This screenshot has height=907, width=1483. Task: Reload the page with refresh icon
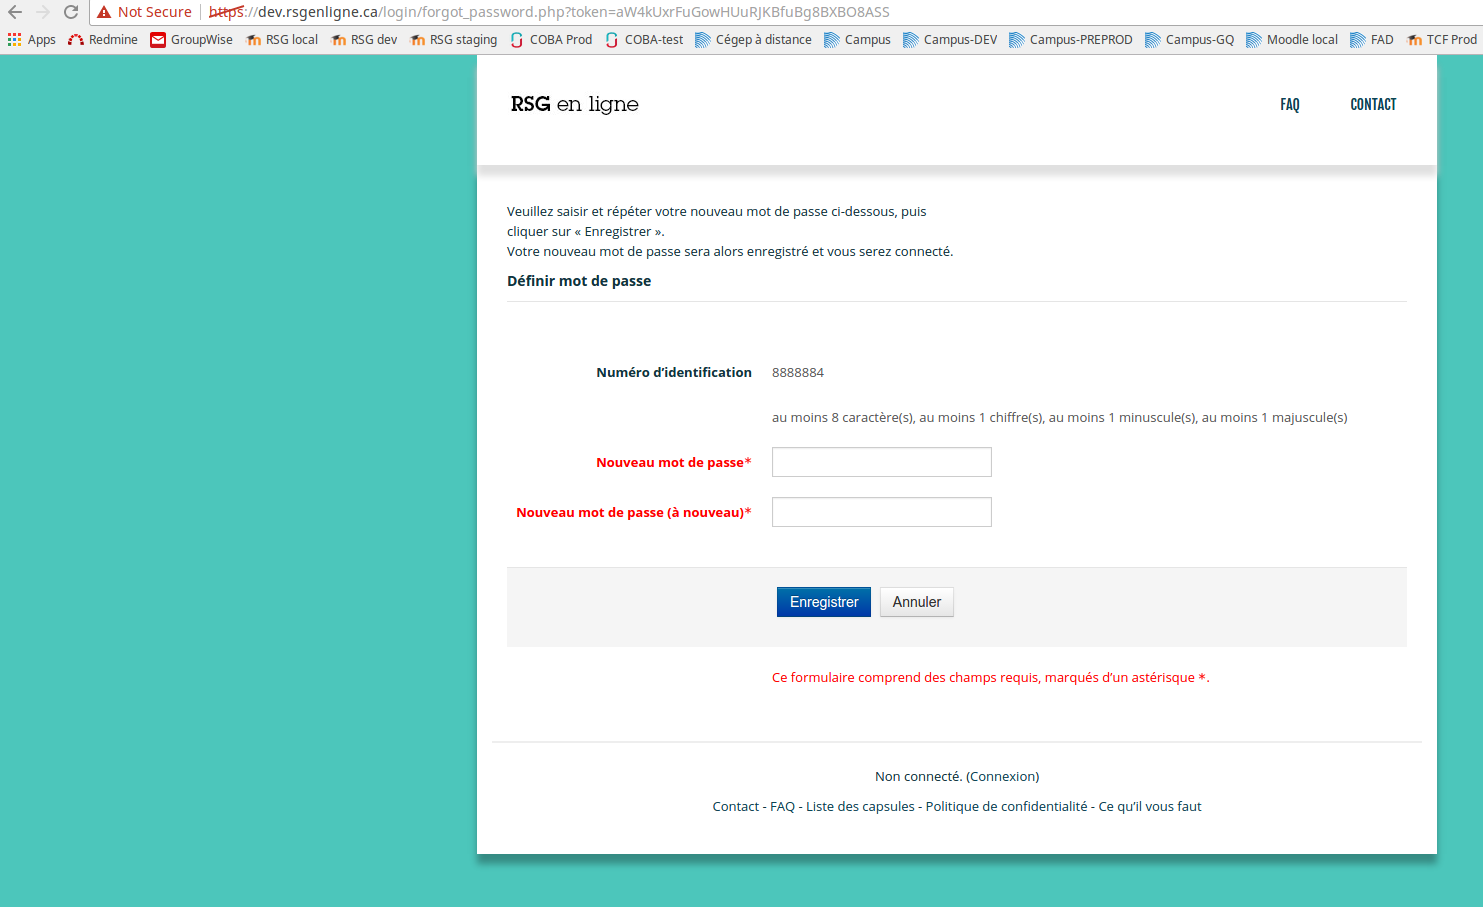coord(71,12)
